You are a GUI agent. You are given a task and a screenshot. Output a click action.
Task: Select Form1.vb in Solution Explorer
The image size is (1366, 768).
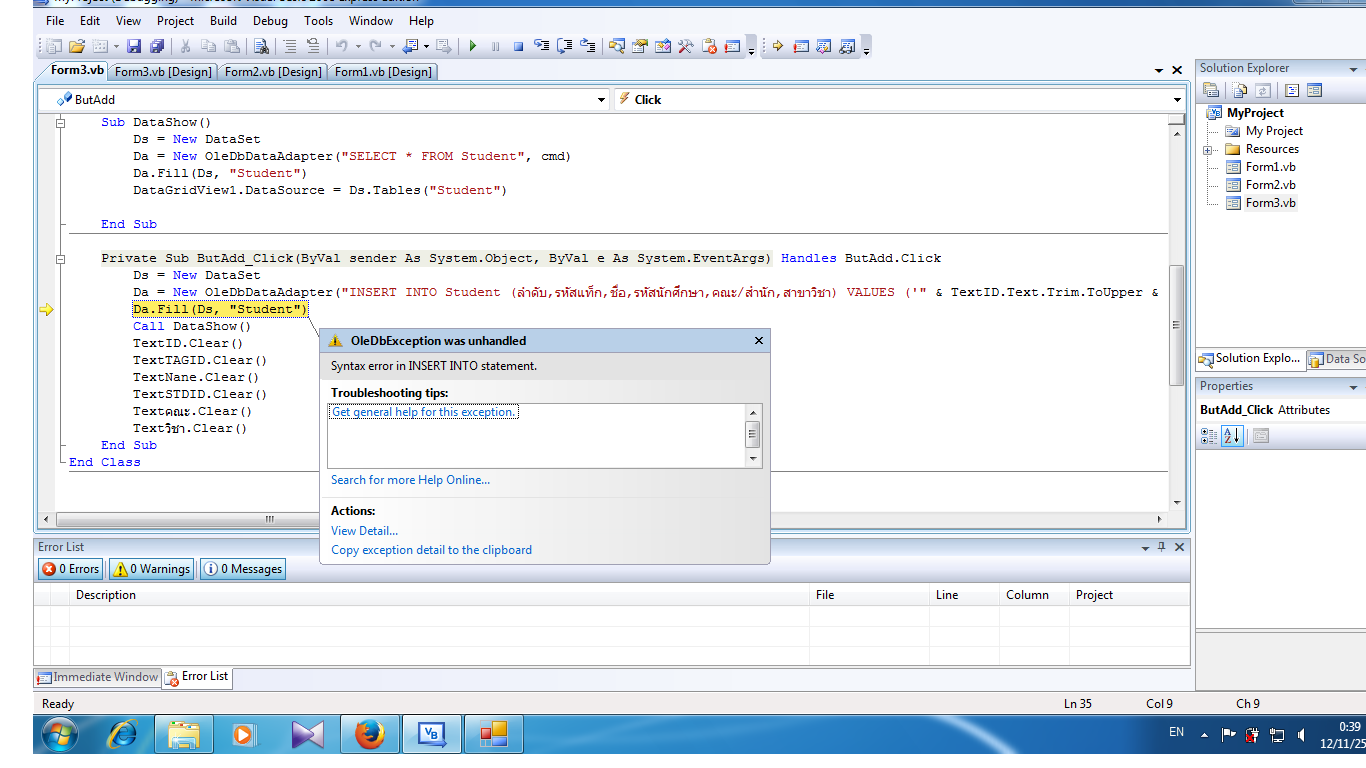coord(1270,167)
